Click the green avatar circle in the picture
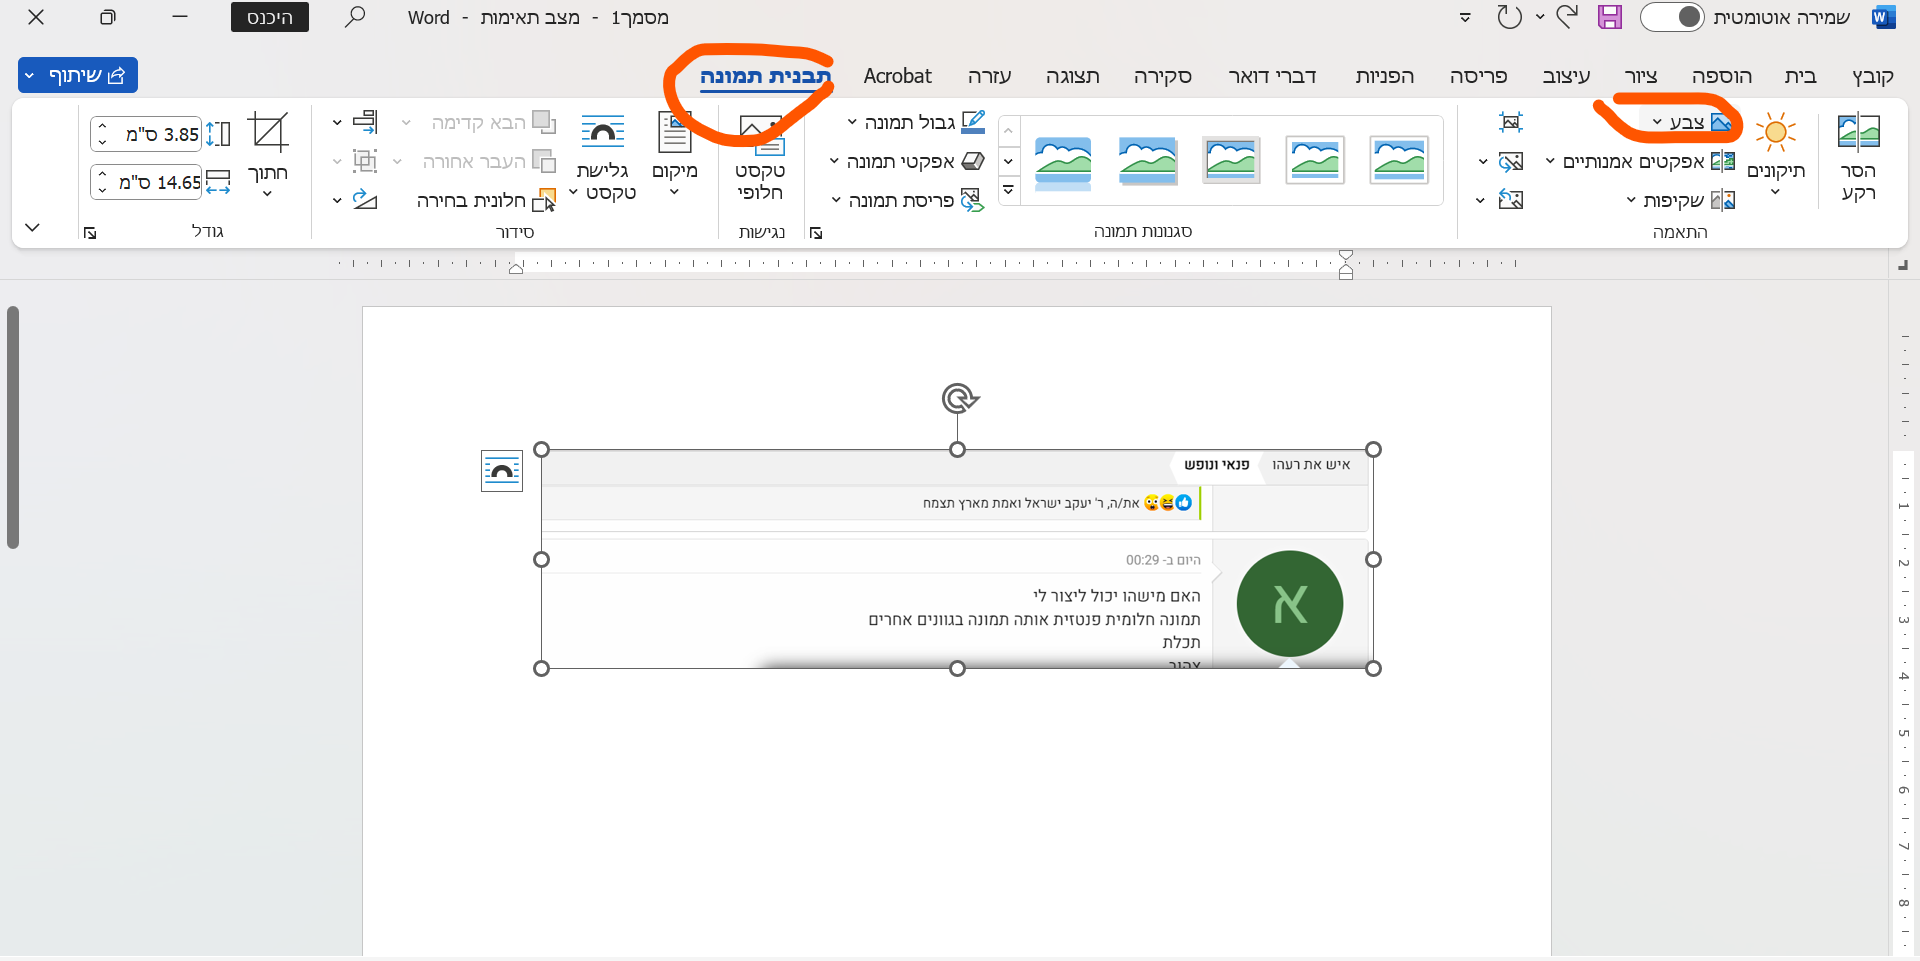1920x961 pixels. (1290, 604)
